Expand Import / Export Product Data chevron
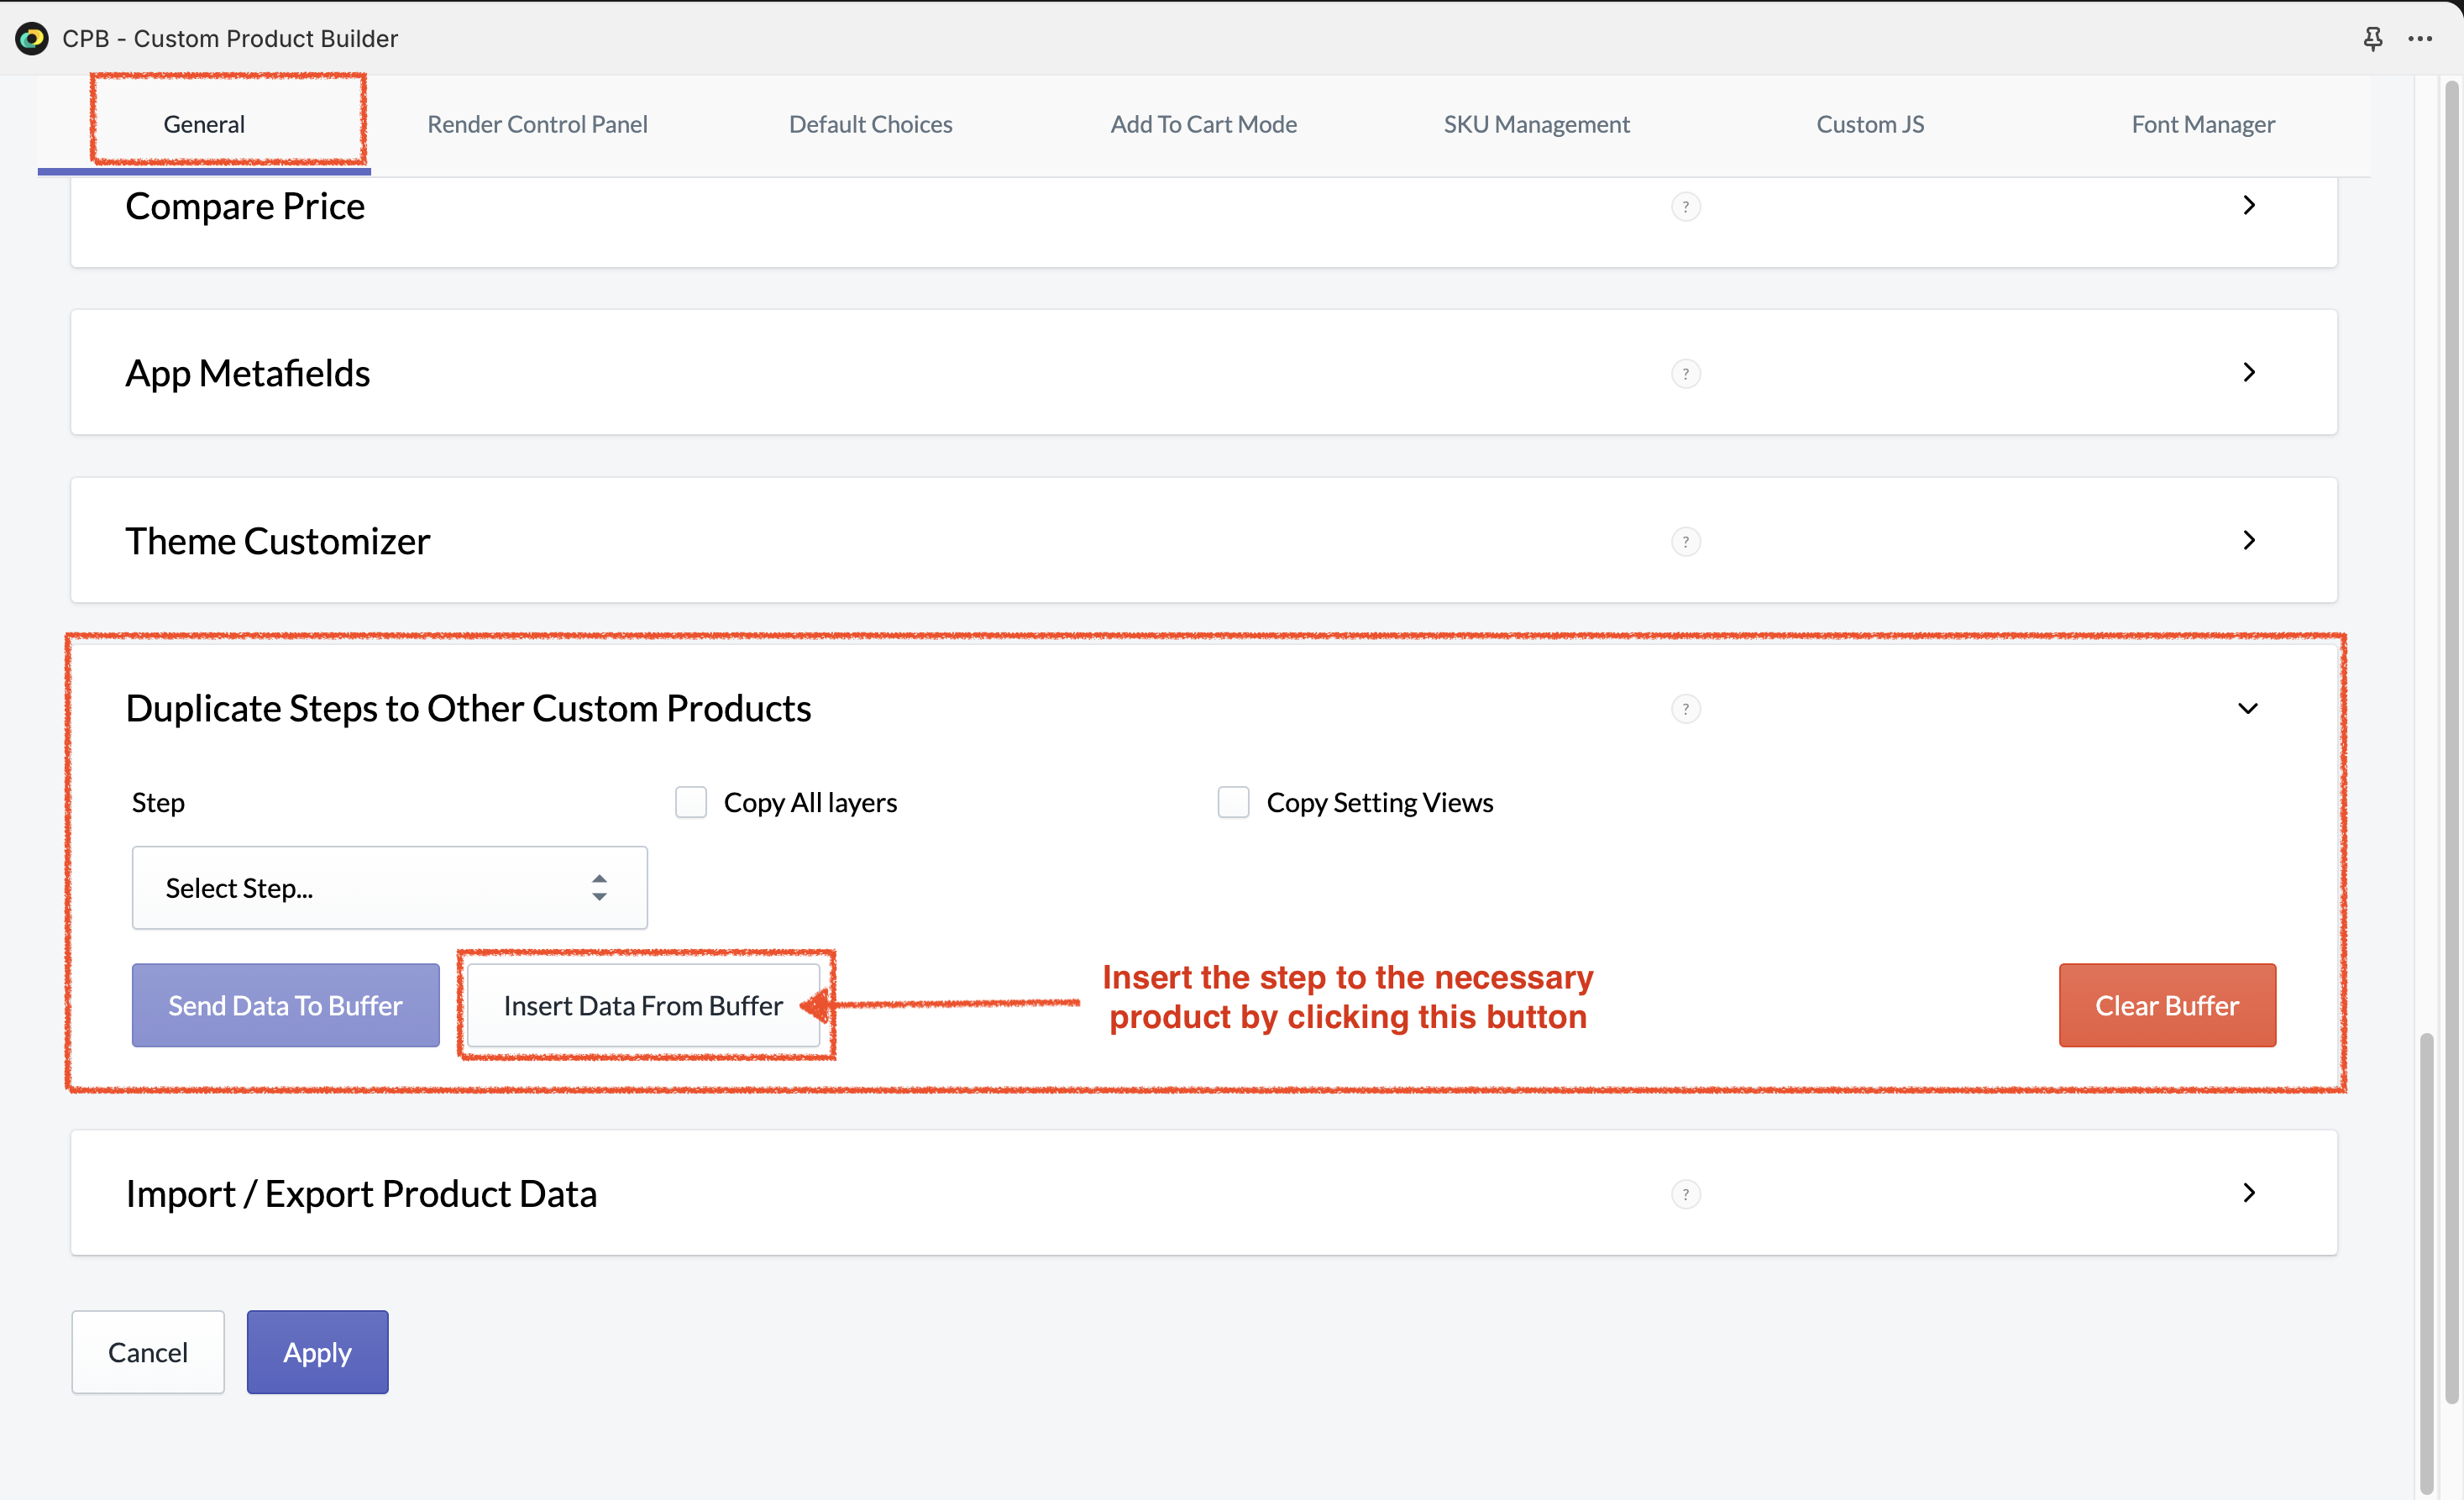Viewport: 2464px width, 1500px height. 2249,1193
